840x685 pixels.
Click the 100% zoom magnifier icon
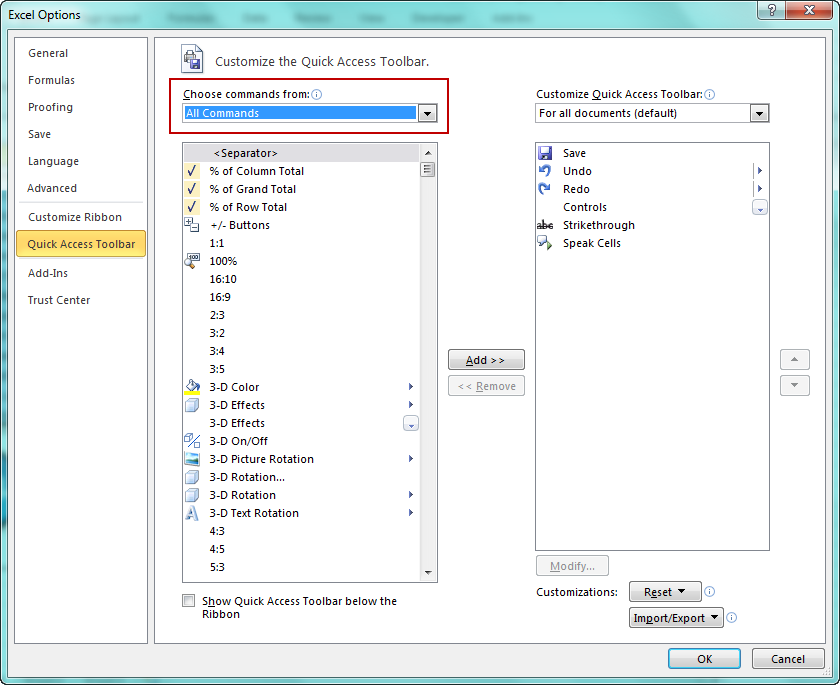192,261
